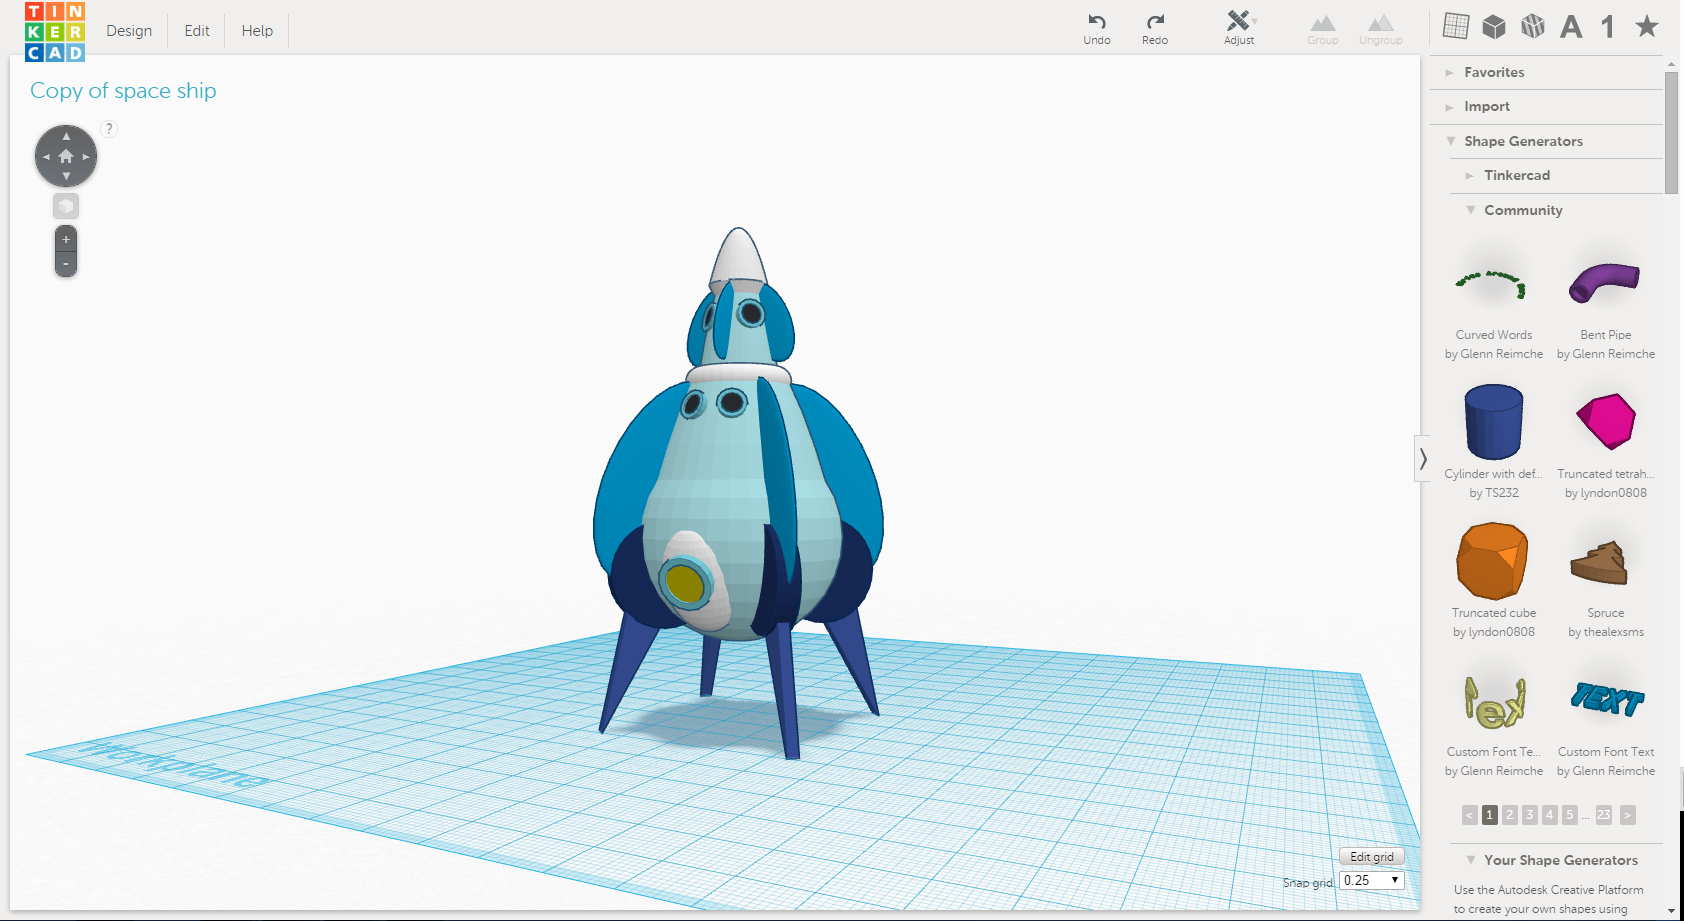Viewport: 1684px width, 921px height.
Task: Go to next shapes page
Action: coord(1628,816)
